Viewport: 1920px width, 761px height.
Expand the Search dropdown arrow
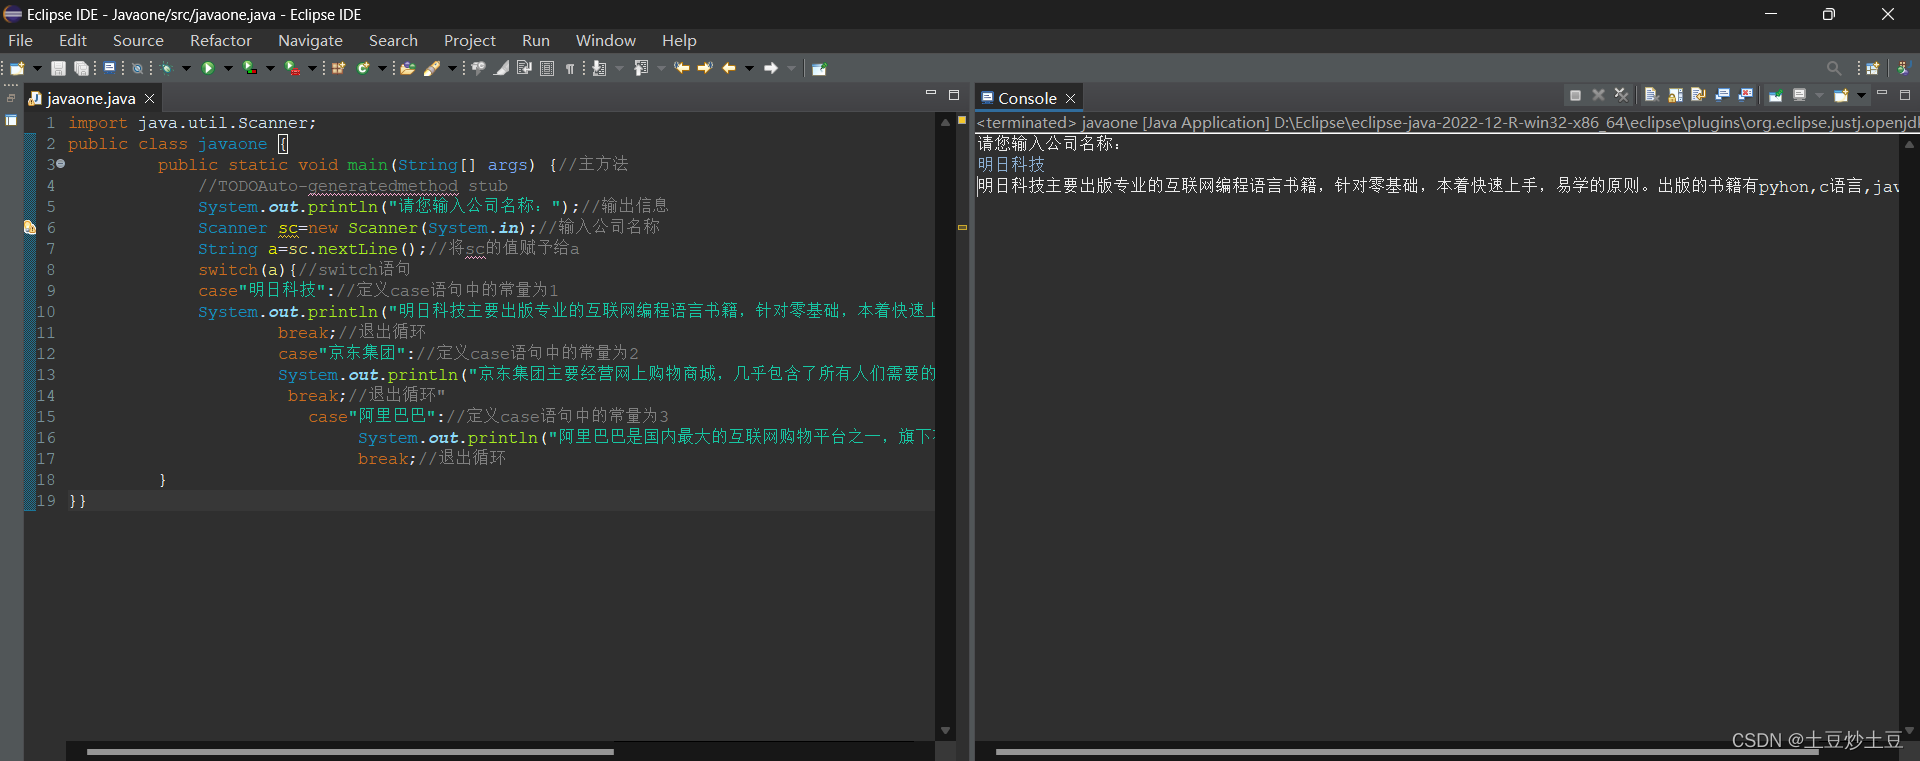coord(452,68)
